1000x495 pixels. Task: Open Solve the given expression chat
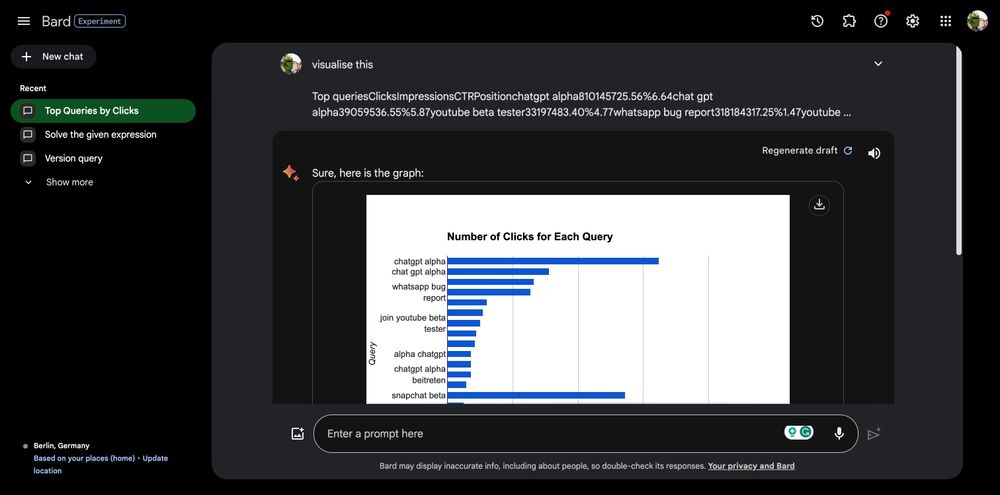[x=100, y=135]
